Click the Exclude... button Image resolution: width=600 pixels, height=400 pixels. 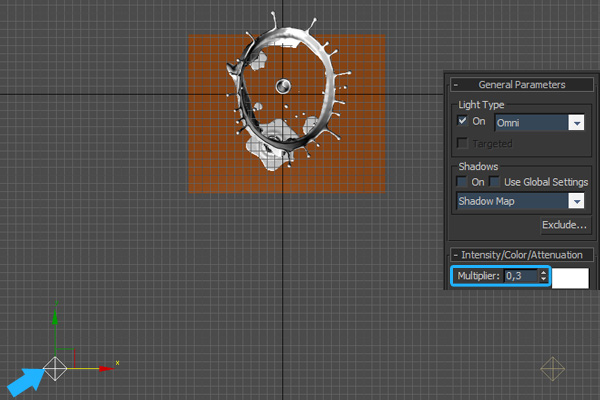click(x=564, y=225)
